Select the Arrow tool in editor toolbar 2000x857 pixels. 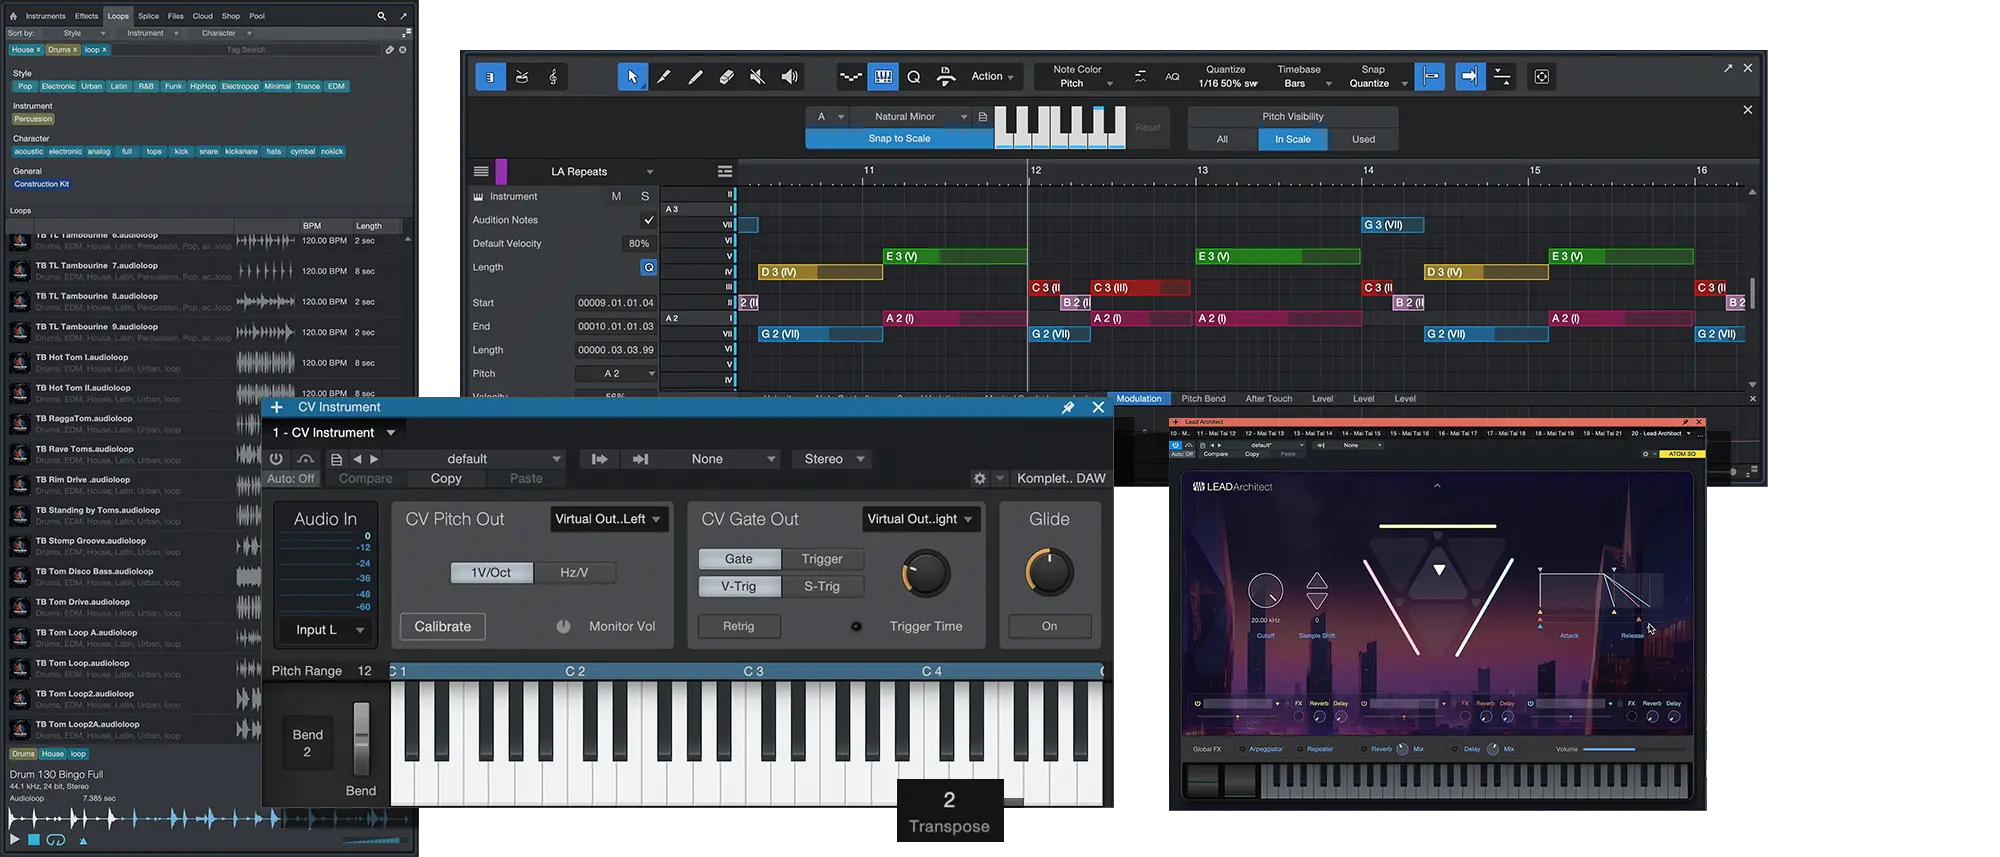tap(632, 77)
